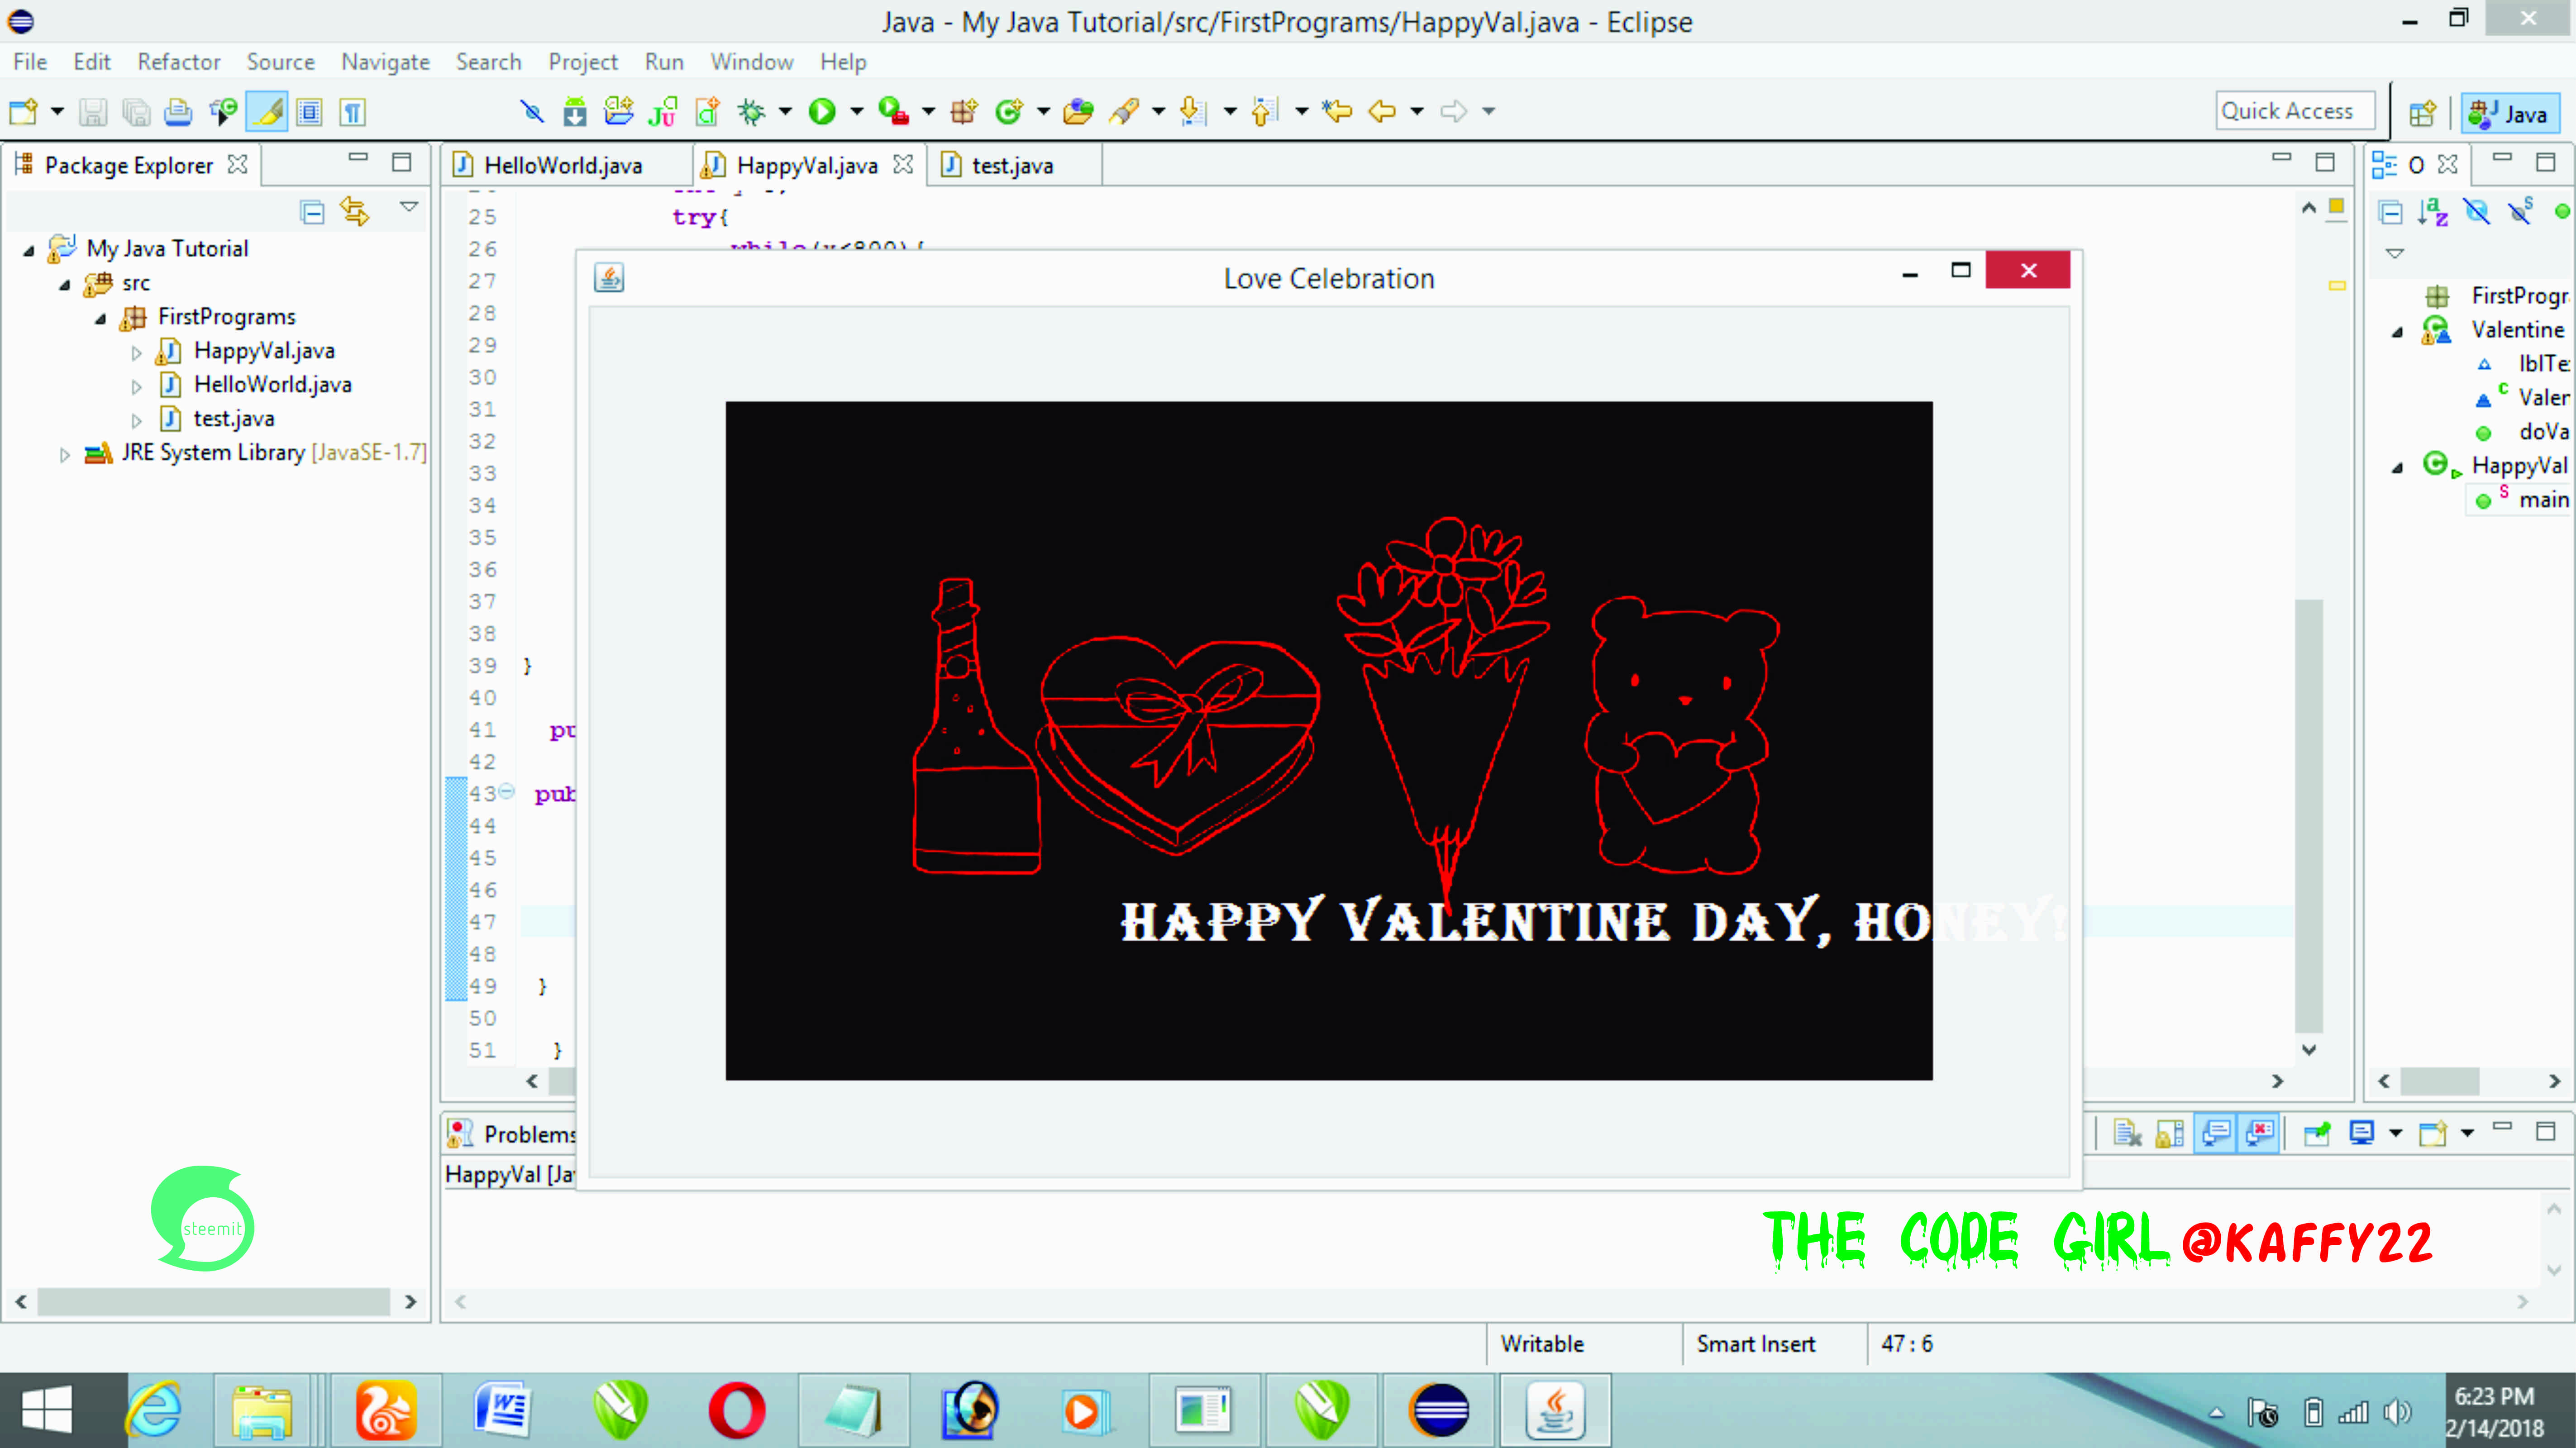Open the Debug dropdown arrow
The height and width of the screenshot is (1448, 2576).
point(785,111)
